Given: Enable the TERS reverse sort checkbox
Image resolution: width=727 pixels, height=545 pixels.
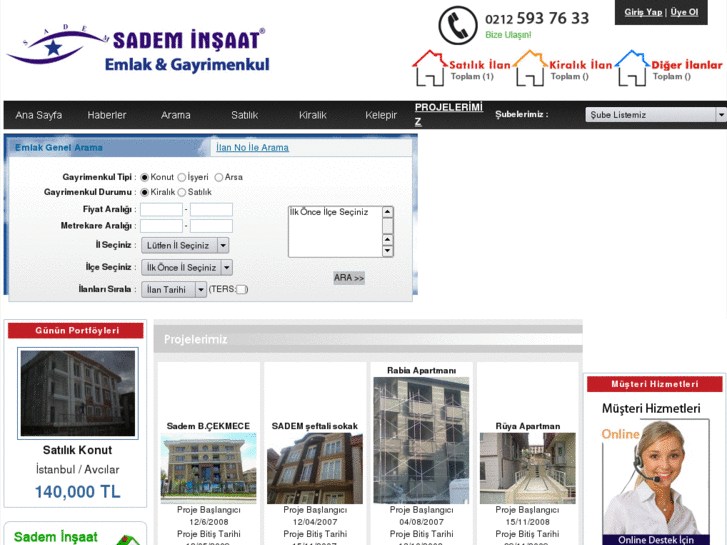Looking at the screenshot, I should pyautogui.click(x=241, y=289).
